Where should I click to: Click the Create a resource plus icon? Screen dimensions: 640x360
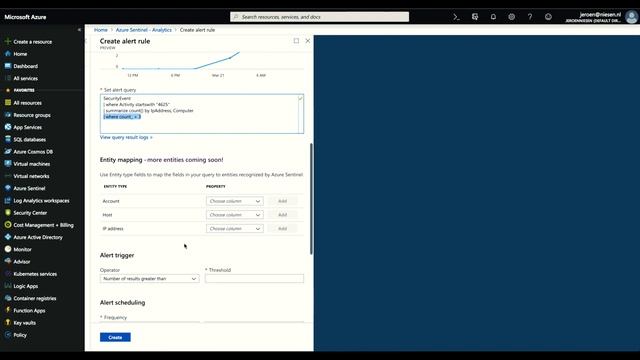pos(7,42)
